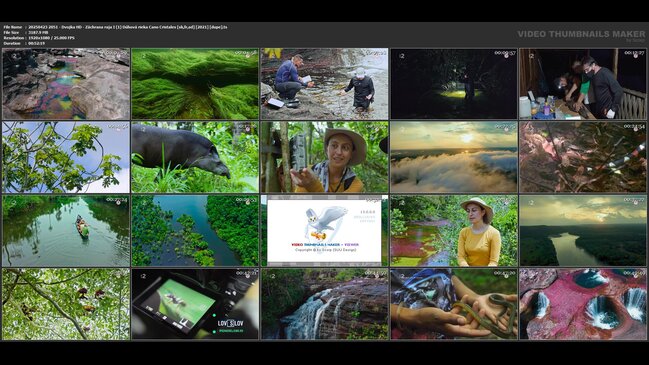Select dark night forest flashlight thumbnail
Screen dimensions: 649x365
point(454,84)
